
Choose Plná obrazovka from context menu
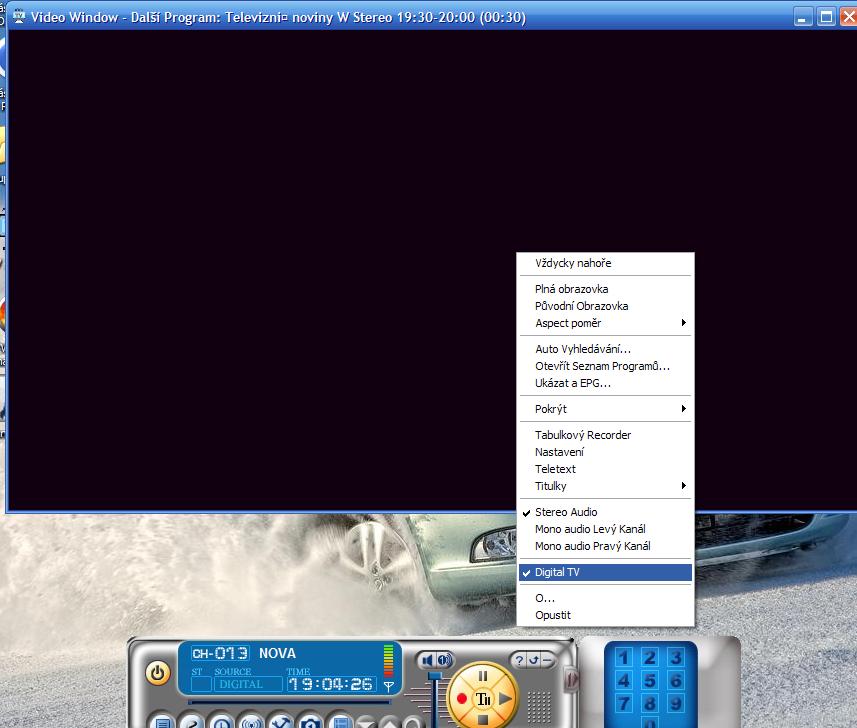(x=572, y=289)
